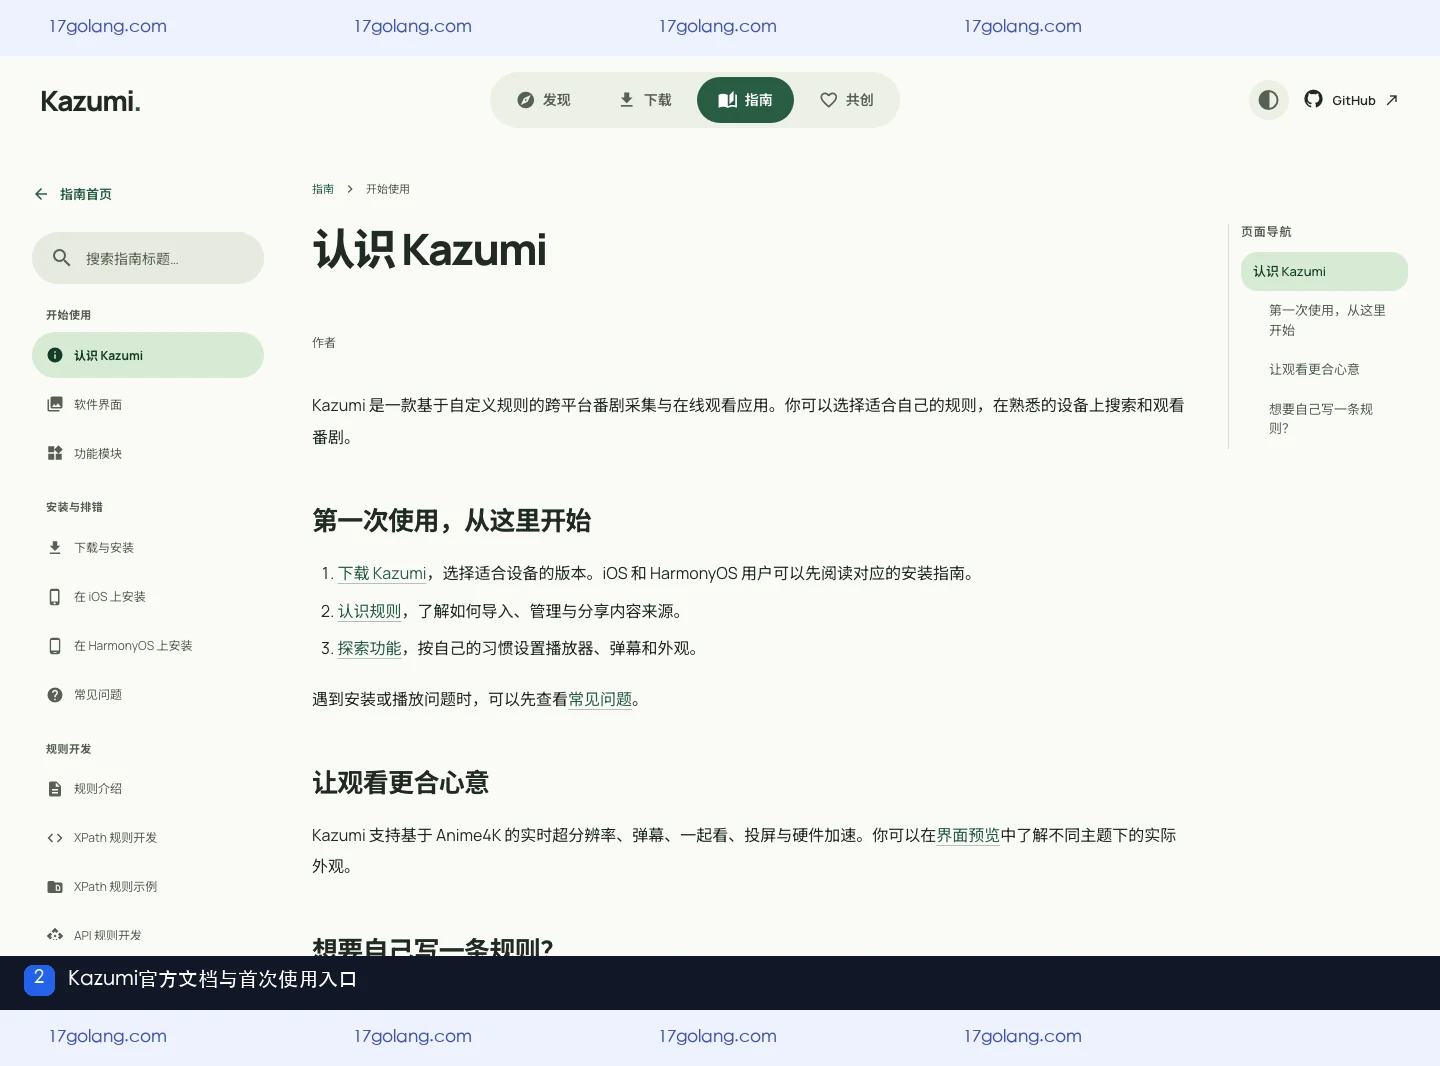1440x1066 pixels.
Task: Click the compass icon beside 发现
Action: tap(526, 100)
